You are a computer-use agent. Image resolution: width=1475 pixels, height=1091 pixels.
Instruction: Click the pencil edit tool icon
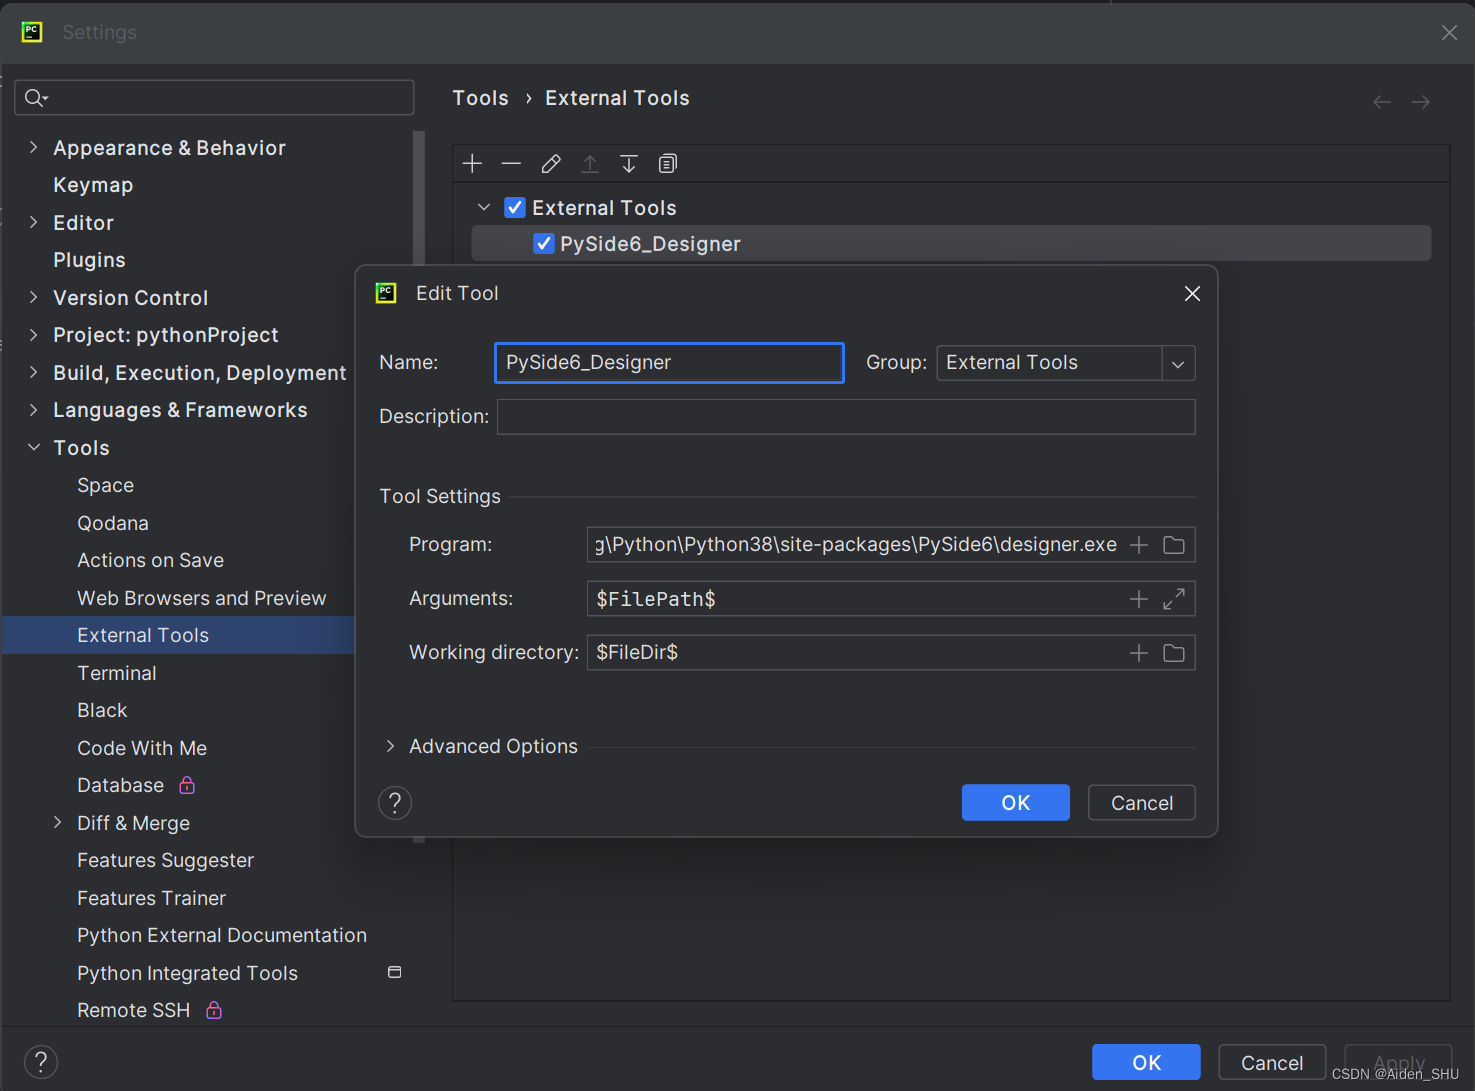[x=550, y=163]
